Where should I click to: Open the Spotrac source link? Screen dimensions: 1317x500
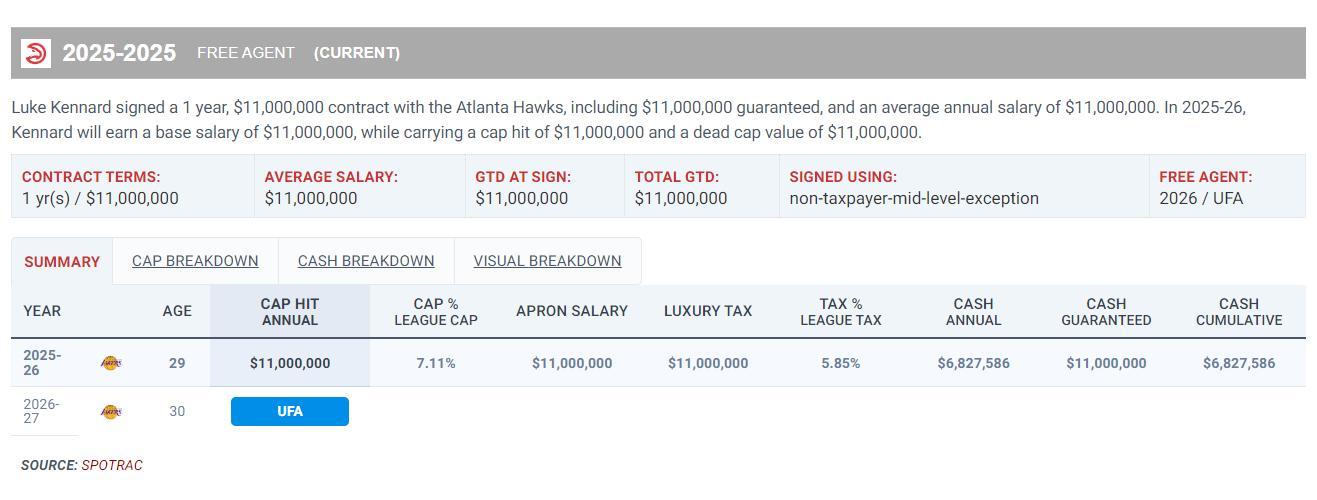click(x=112, y=465)
